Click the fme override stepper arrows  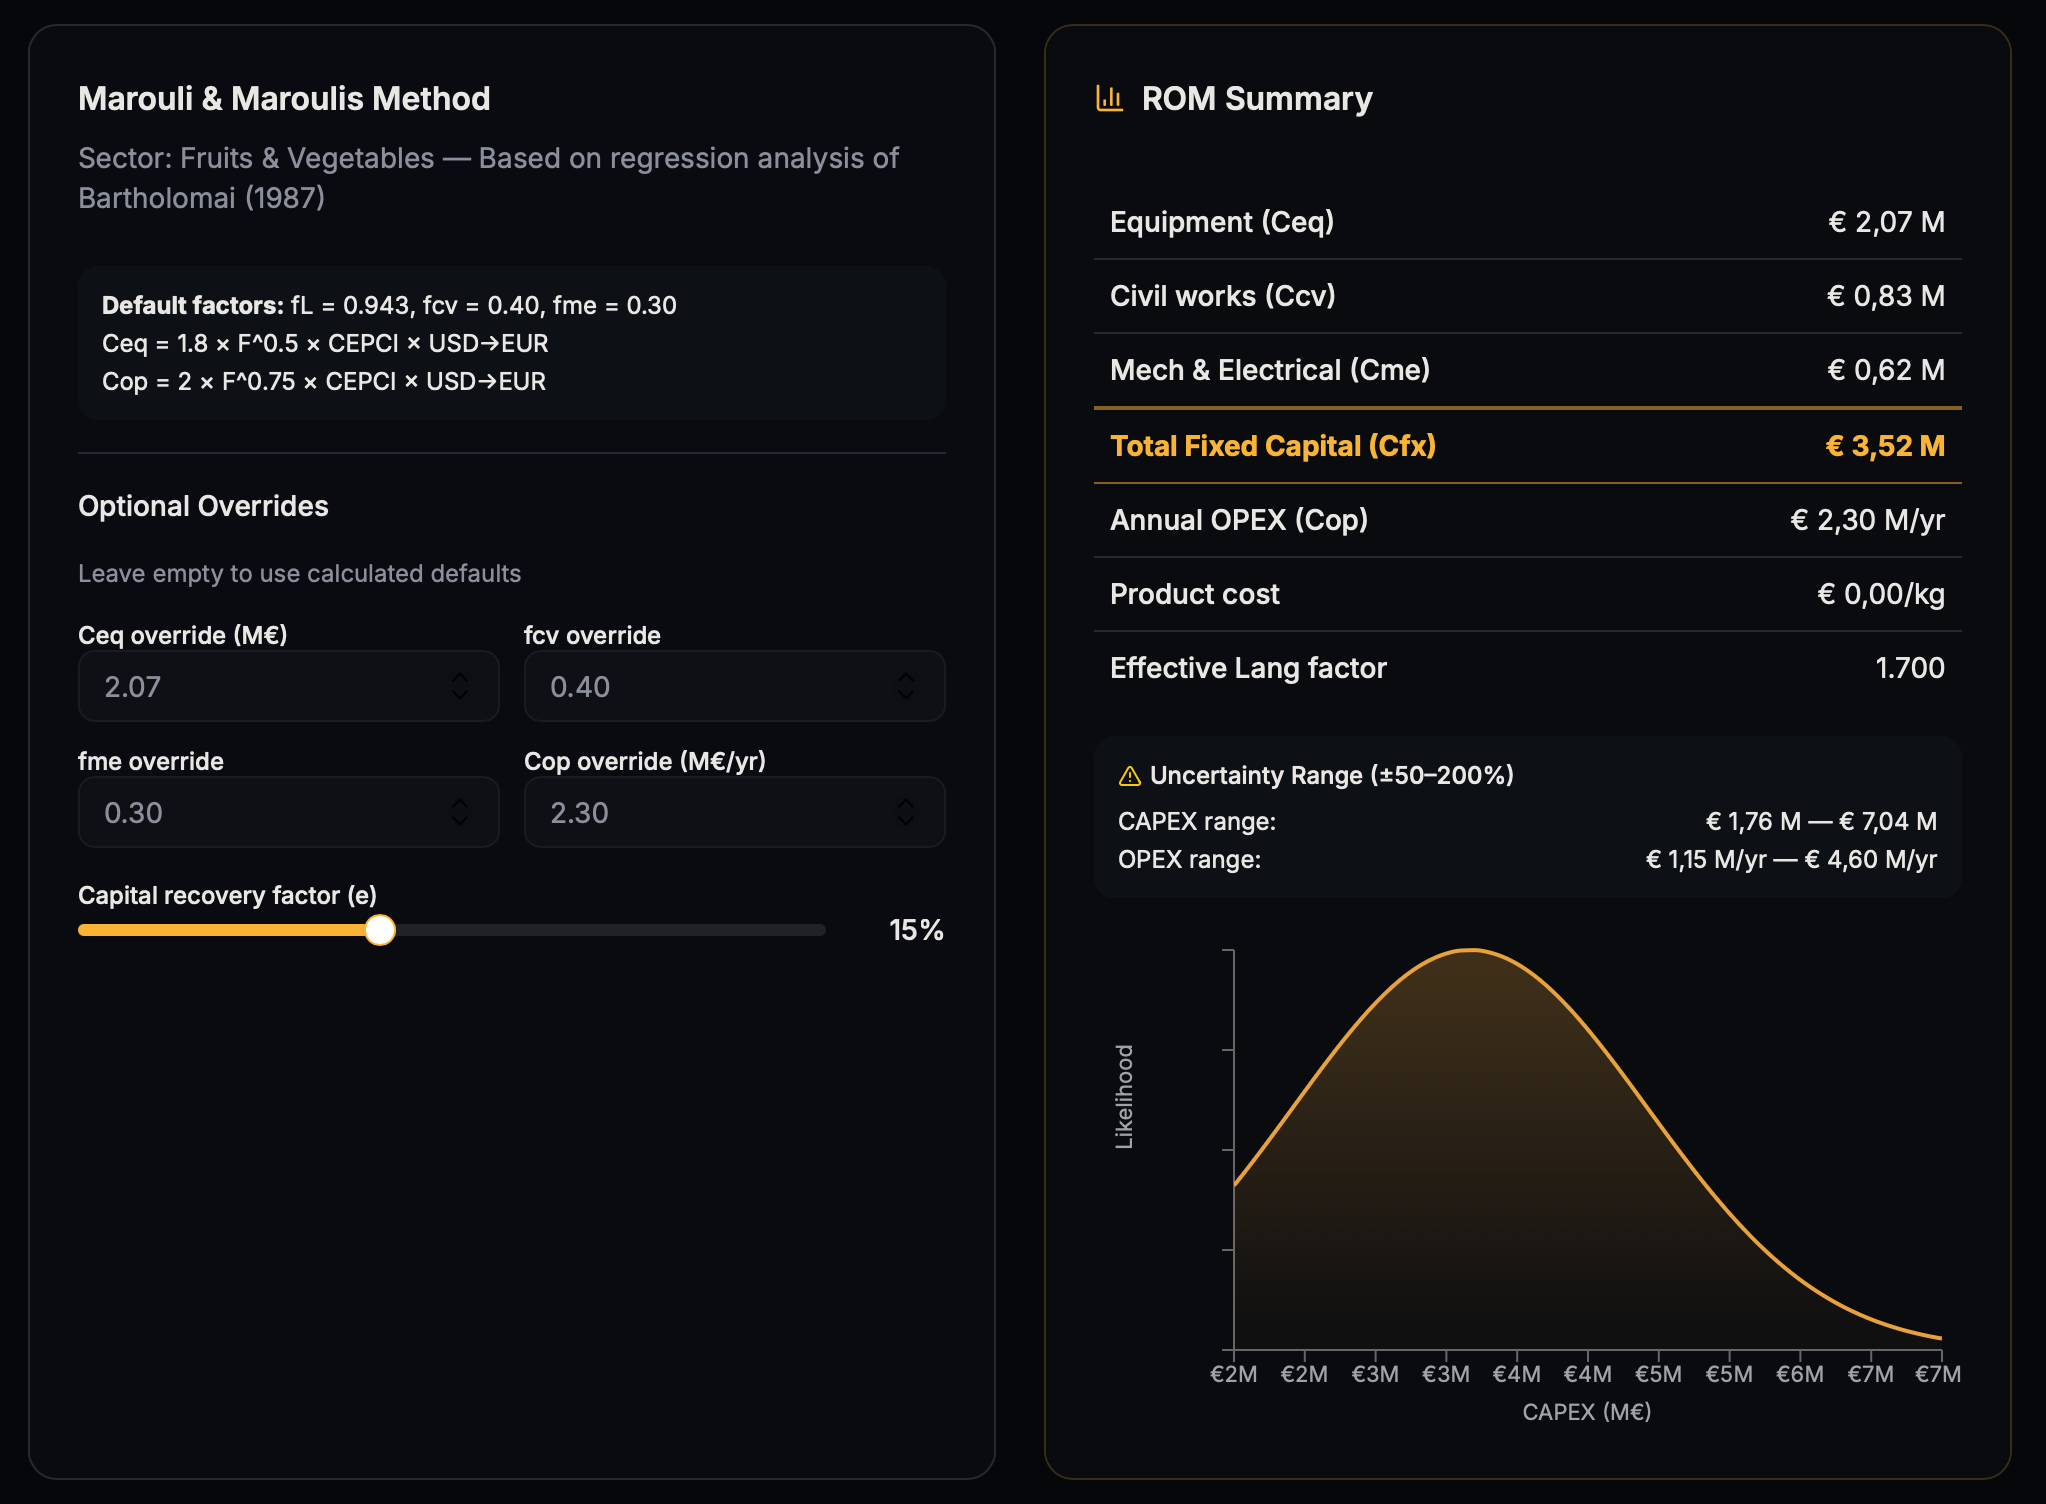pos(459,812)
